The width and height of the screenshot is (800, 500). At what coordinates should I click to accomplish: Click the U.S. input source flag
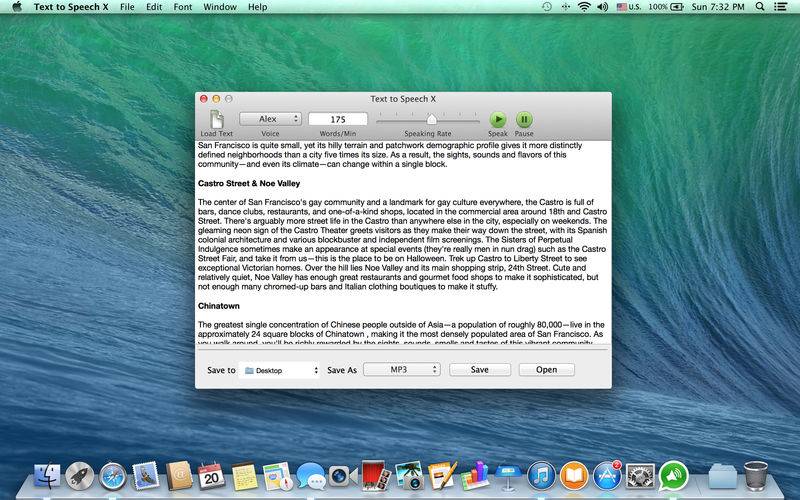pos(629,7)
